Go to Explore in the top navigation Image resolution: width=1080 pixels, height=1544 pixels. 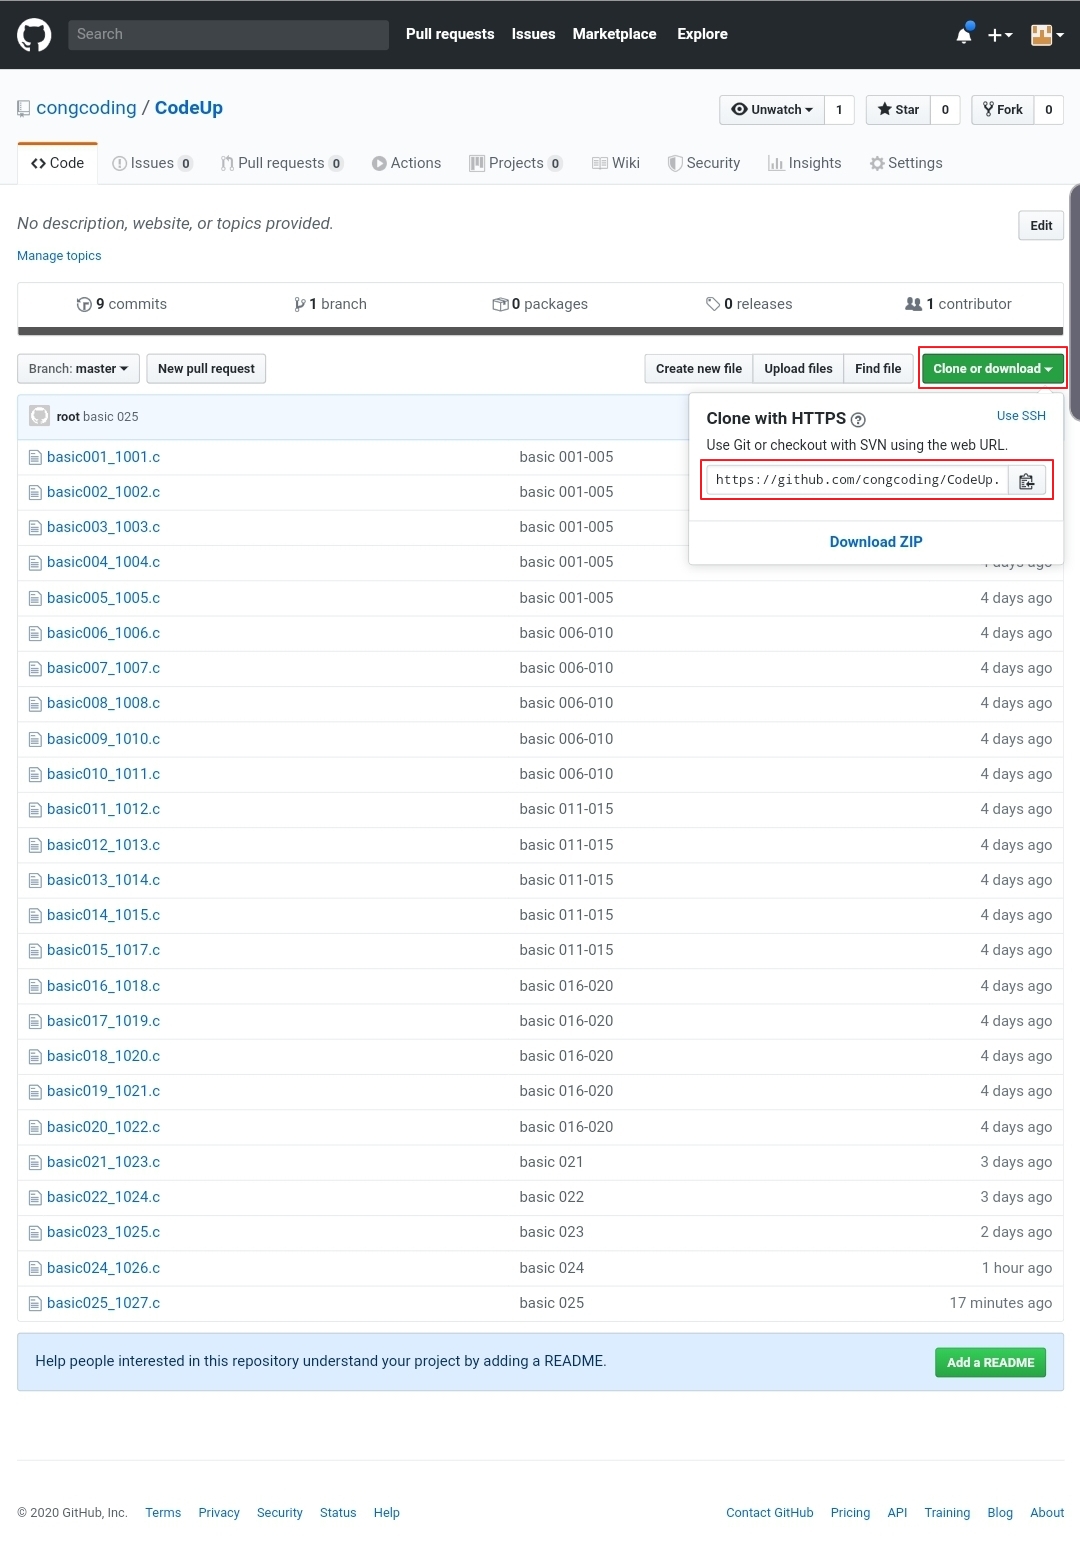(702, 34)
